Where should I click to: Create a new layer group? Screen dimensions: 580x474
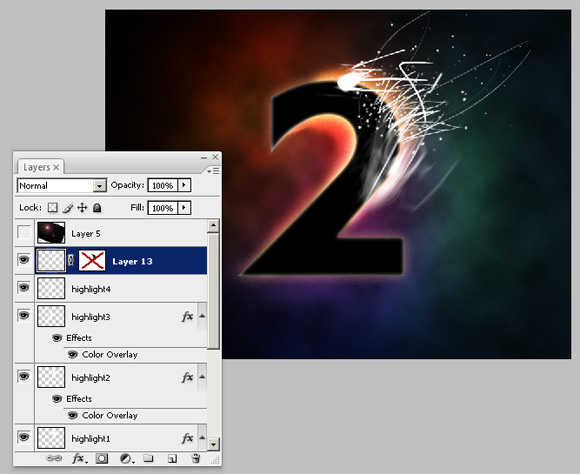[x=148, y=458]
